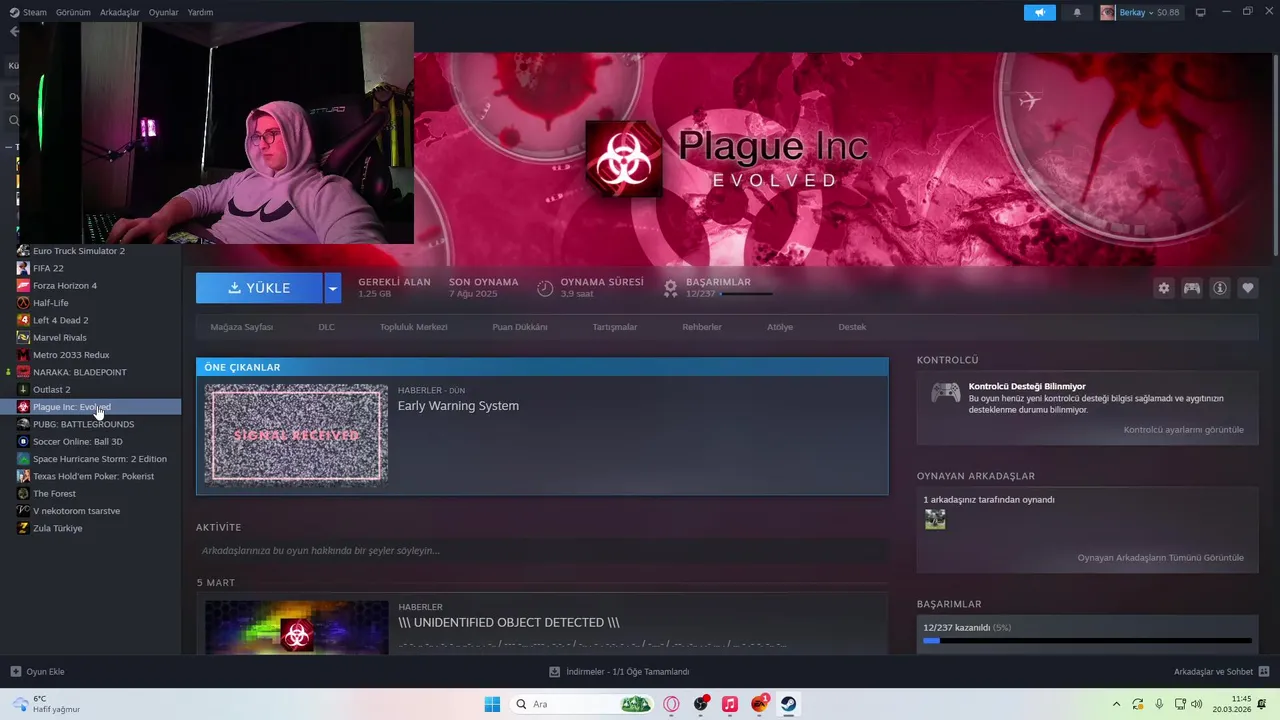The width and height of the screenshot is (1280, 720).
Task: Click the activity comment input field
Action: pyautogui.click(x=542, y=551)
